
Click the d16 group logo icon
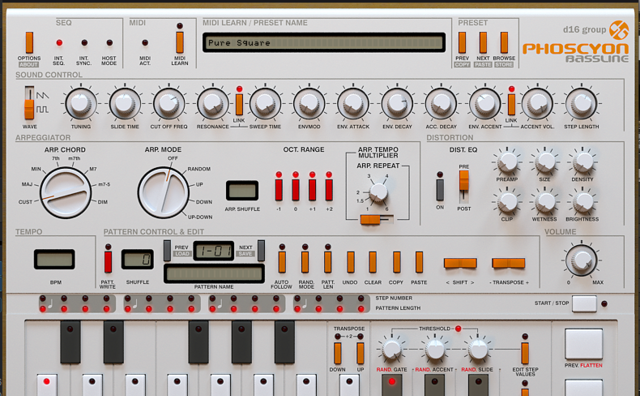click(619, 30)
